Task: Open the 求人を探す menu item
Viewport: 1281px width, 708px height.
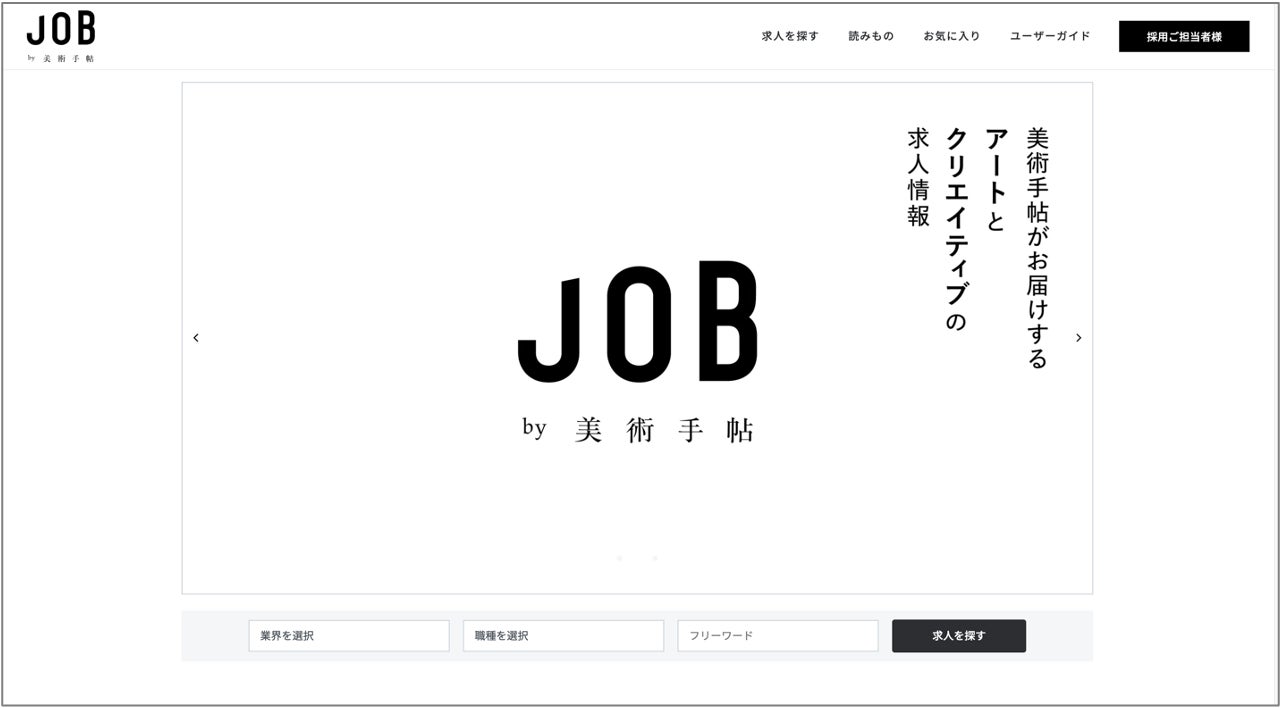Action: 790,36
